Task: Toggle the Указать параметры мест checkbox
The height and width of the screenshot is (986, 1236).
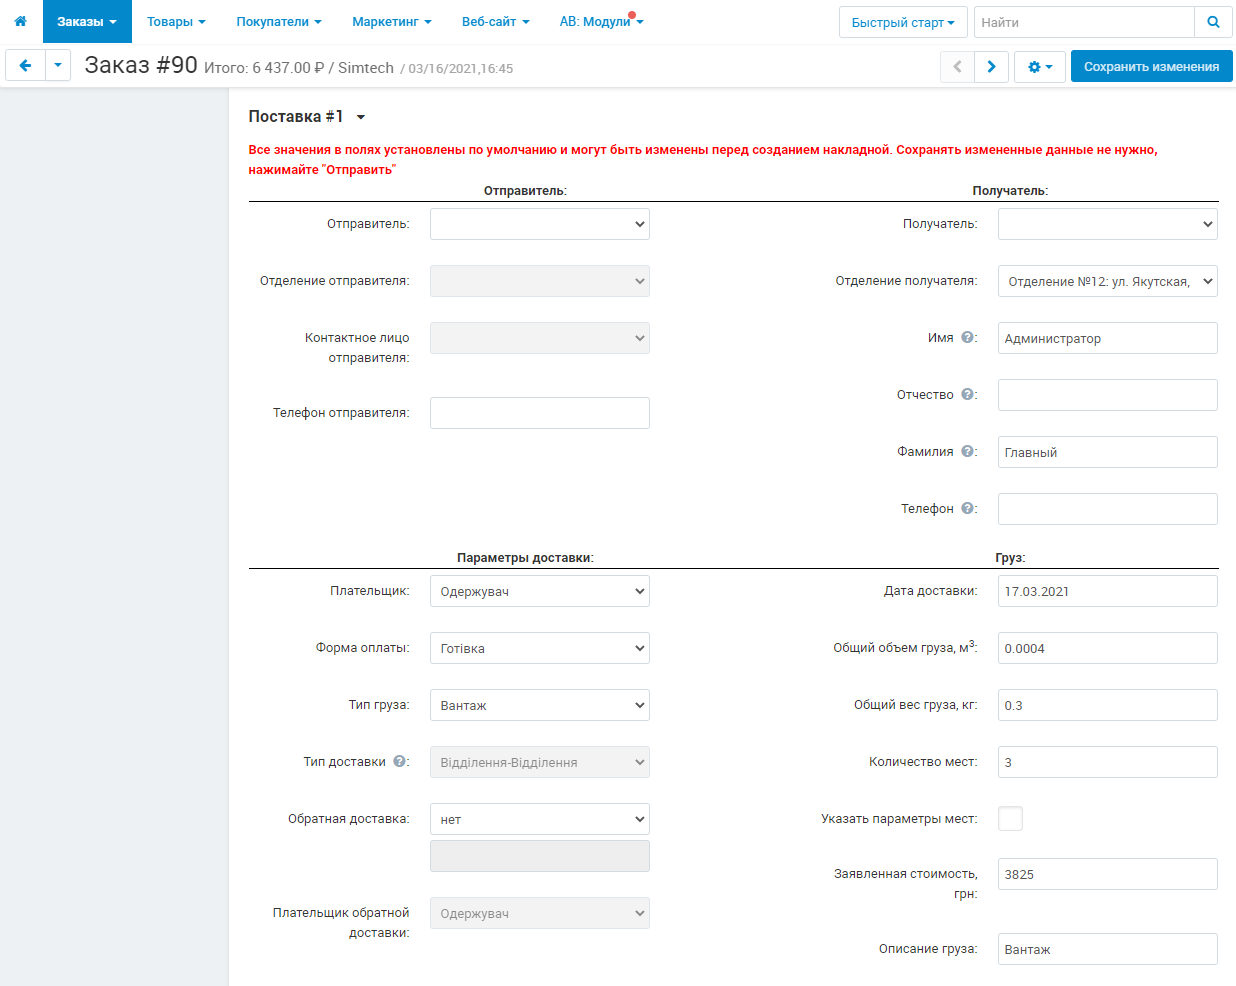Action: (1010, 819)
